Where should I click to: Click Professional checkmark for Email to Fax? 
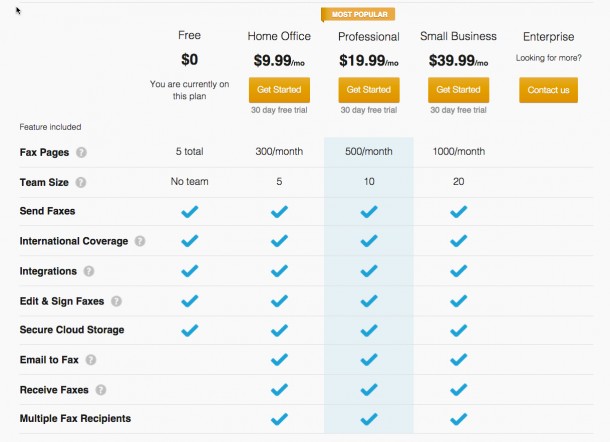point(368,360)
